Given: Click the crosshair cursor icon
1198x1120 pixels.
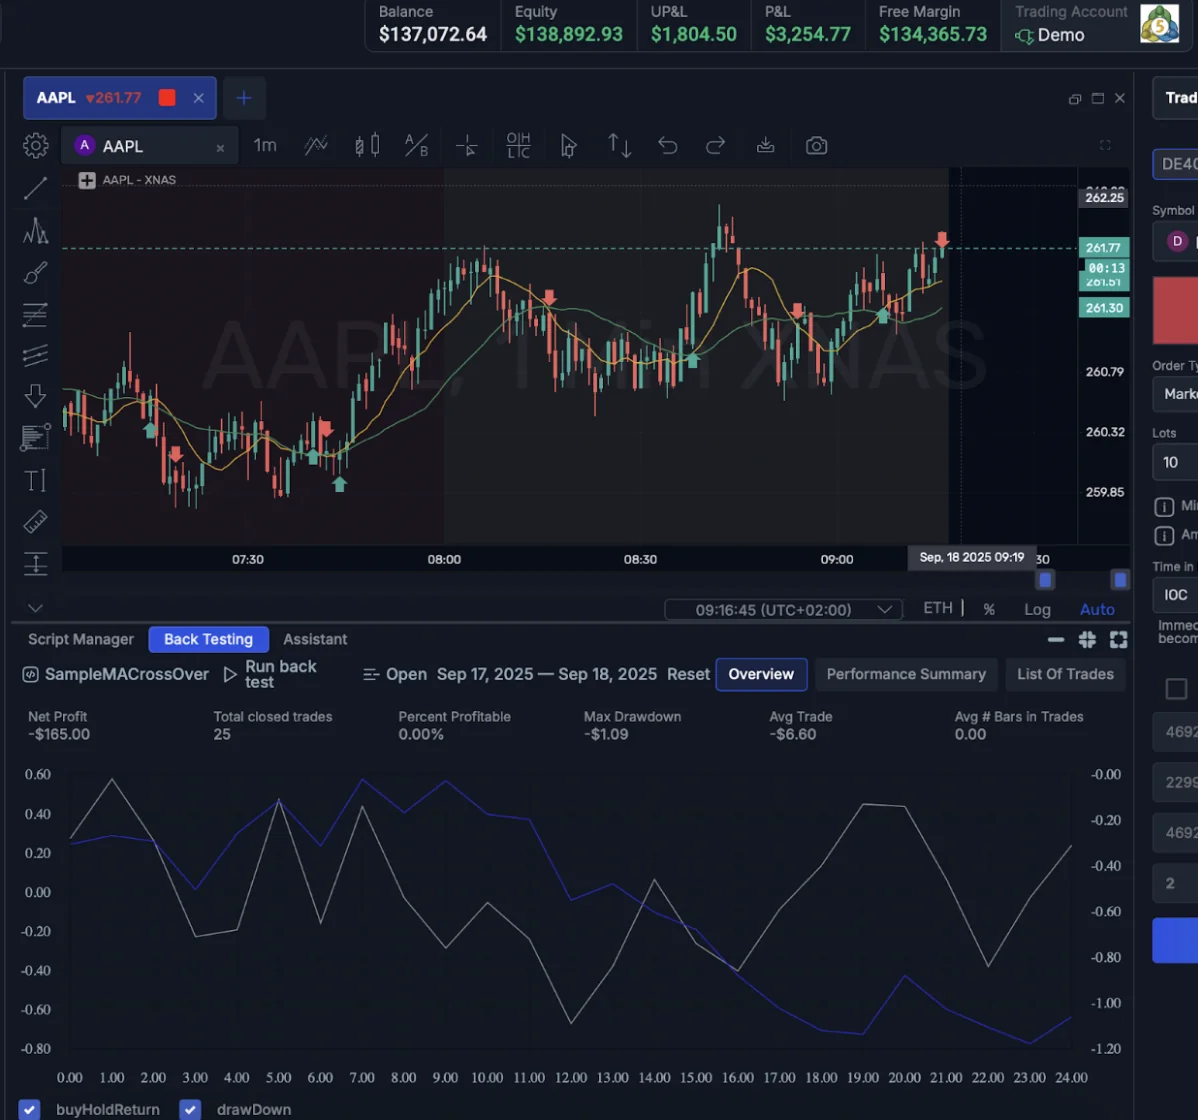Looking at the screenshot, I should point(467,146).
